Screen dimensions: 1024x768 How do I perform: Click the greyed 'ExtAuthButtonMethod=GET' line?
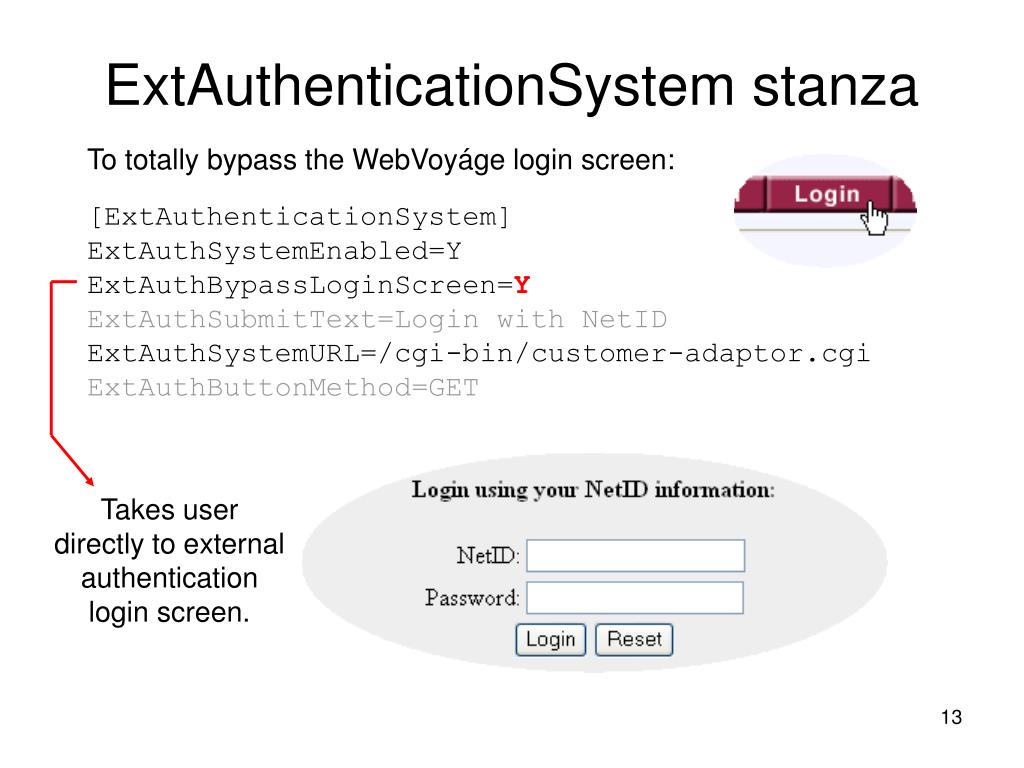coord(283,388)
